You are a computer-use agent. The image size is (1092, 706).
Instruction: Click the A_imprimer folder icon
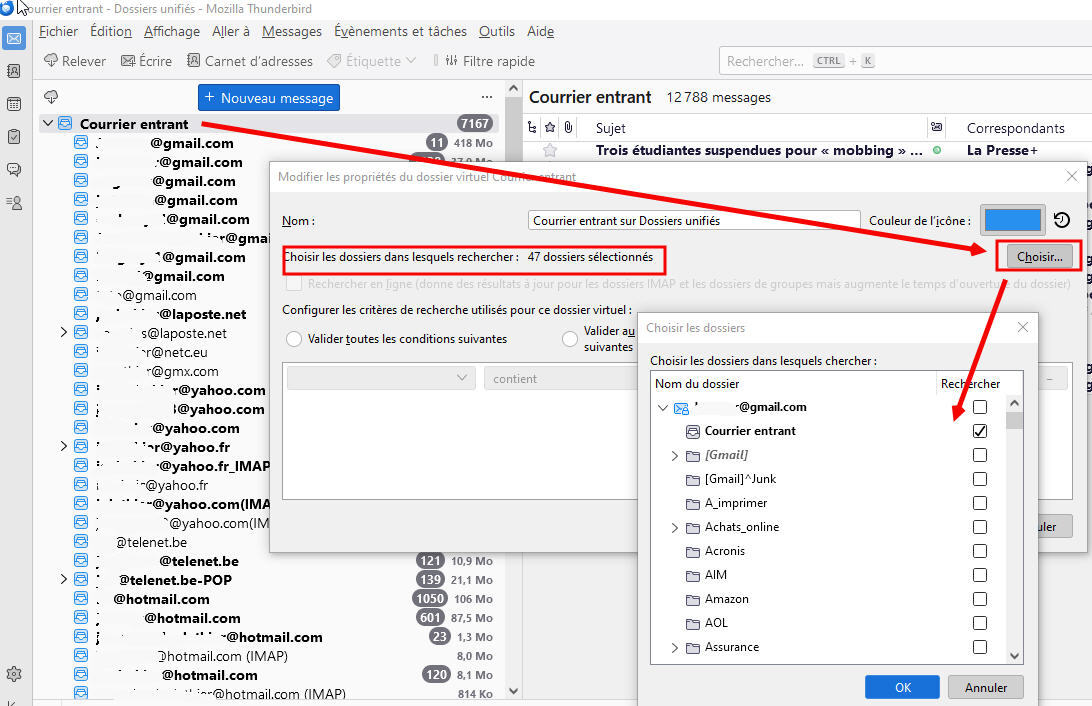pyautogui.click(x=692, y=503)
